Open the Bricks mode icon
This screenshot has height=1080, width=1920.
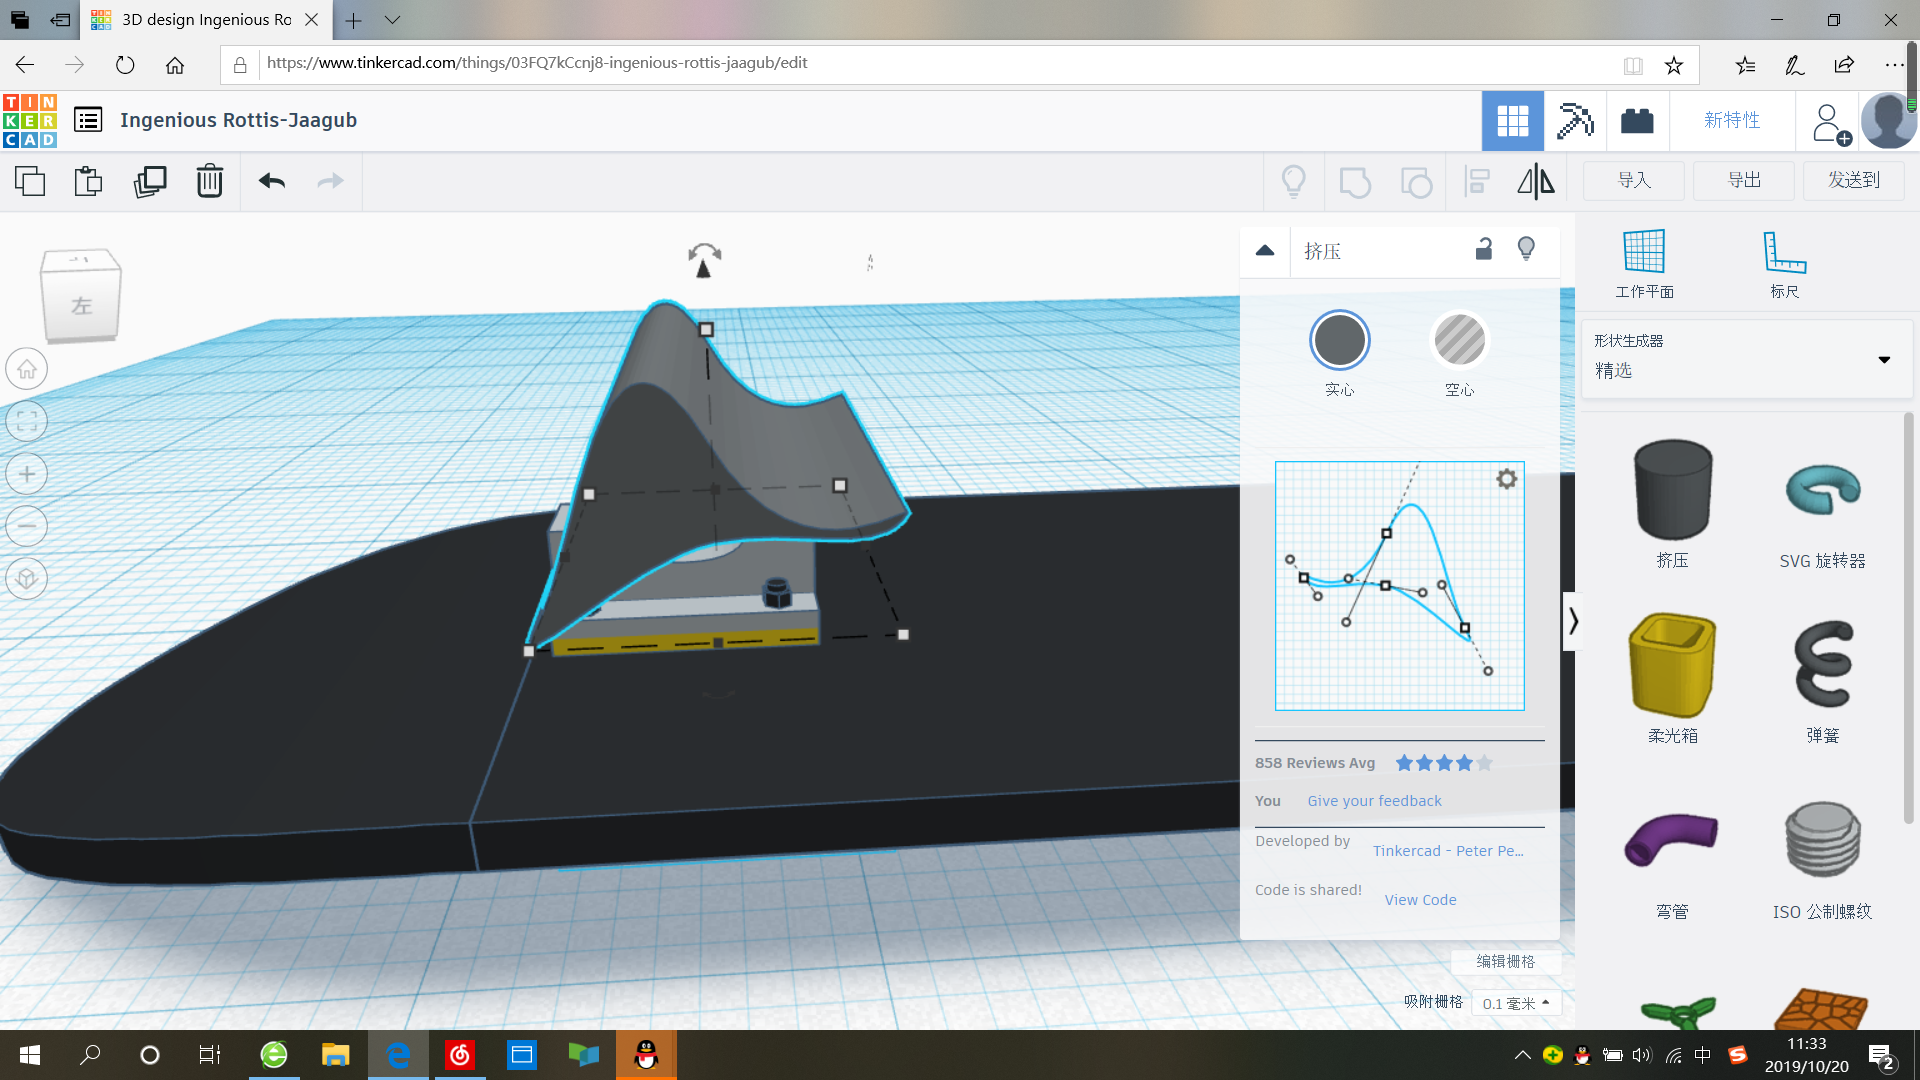point(1637,121)
